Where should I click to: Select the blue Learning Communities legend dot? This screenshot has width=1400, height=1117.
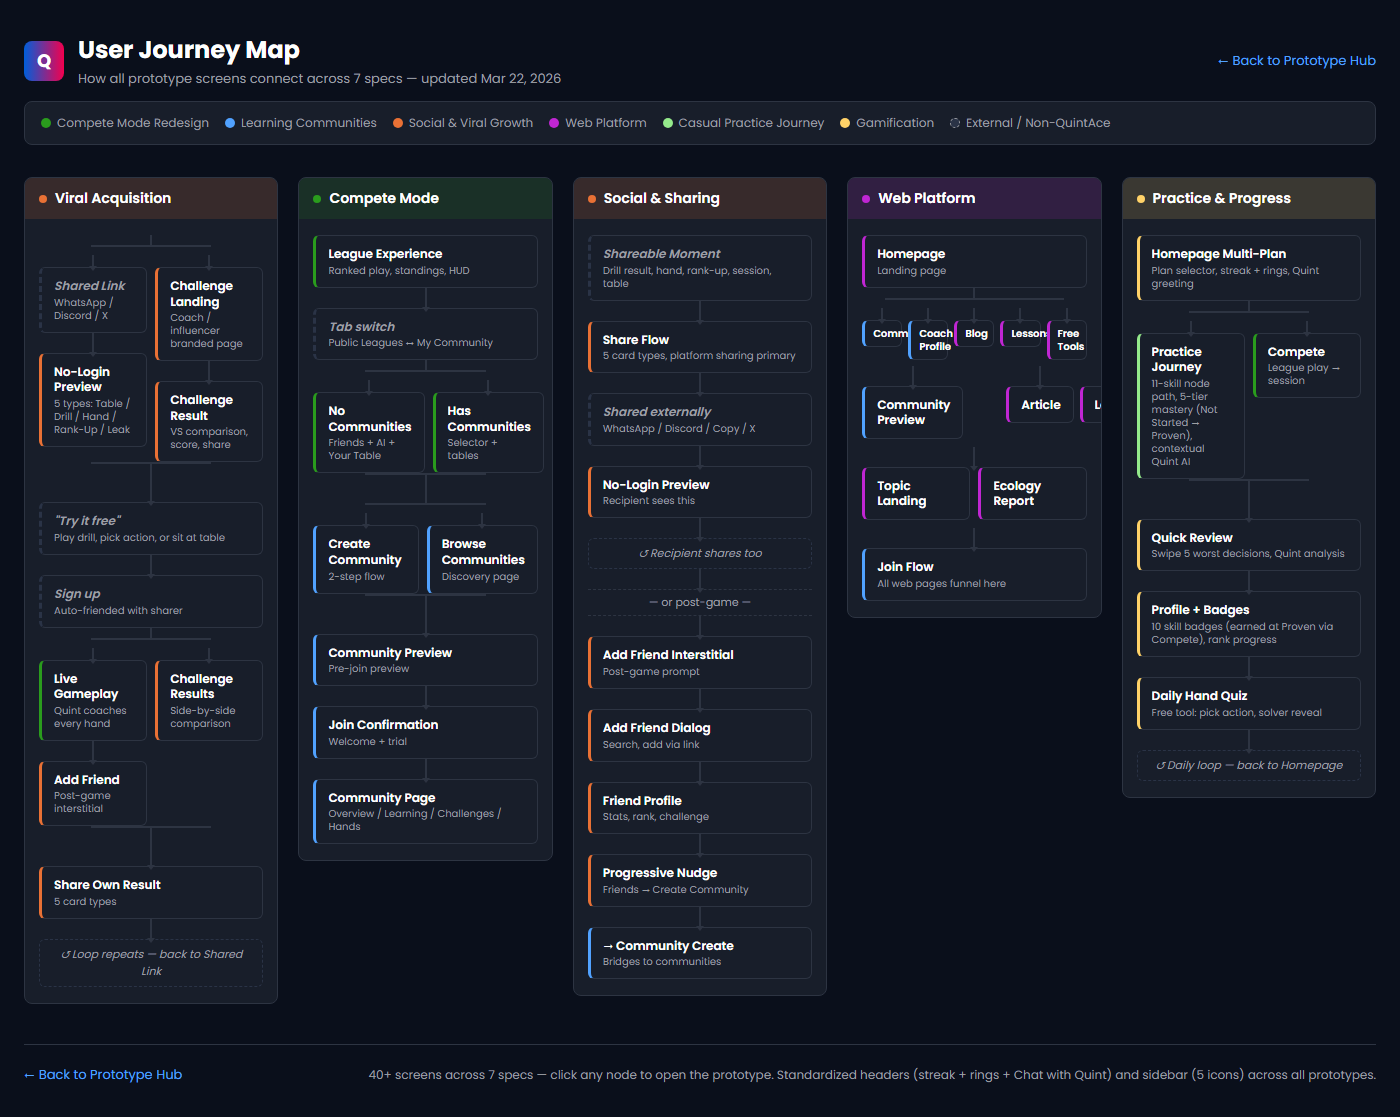[231, 122]
